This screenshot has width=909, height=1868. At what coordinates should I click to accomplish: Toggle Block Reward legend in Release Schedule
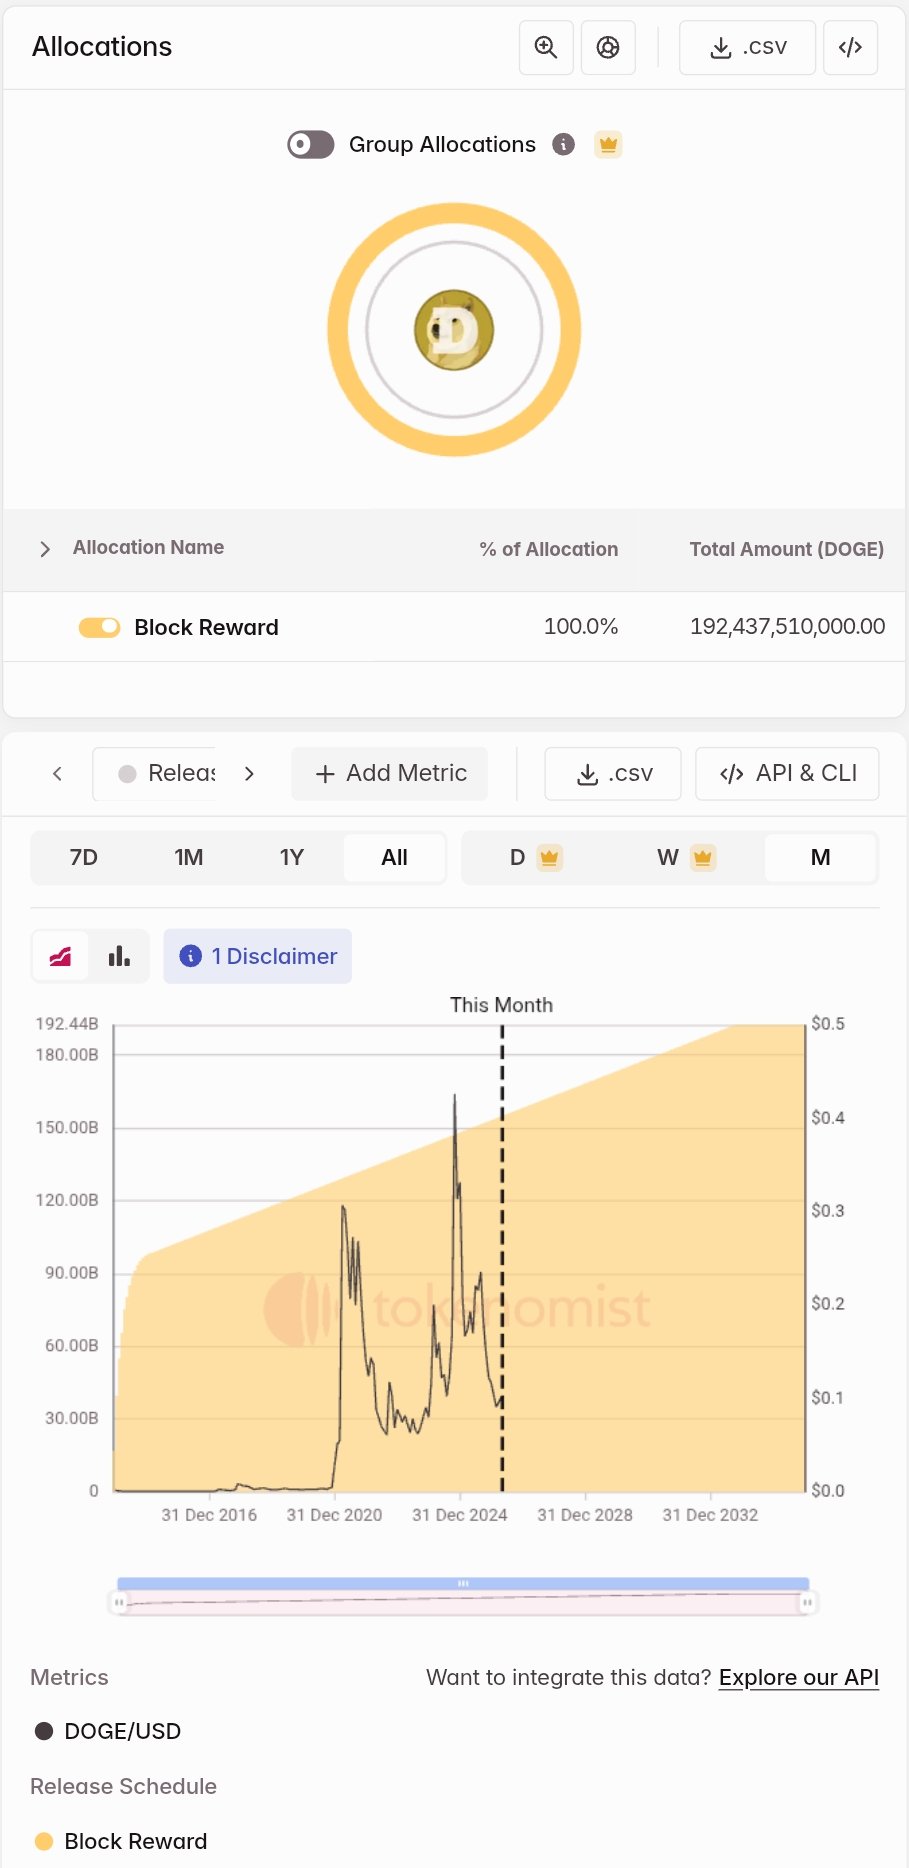point(121,1841)
